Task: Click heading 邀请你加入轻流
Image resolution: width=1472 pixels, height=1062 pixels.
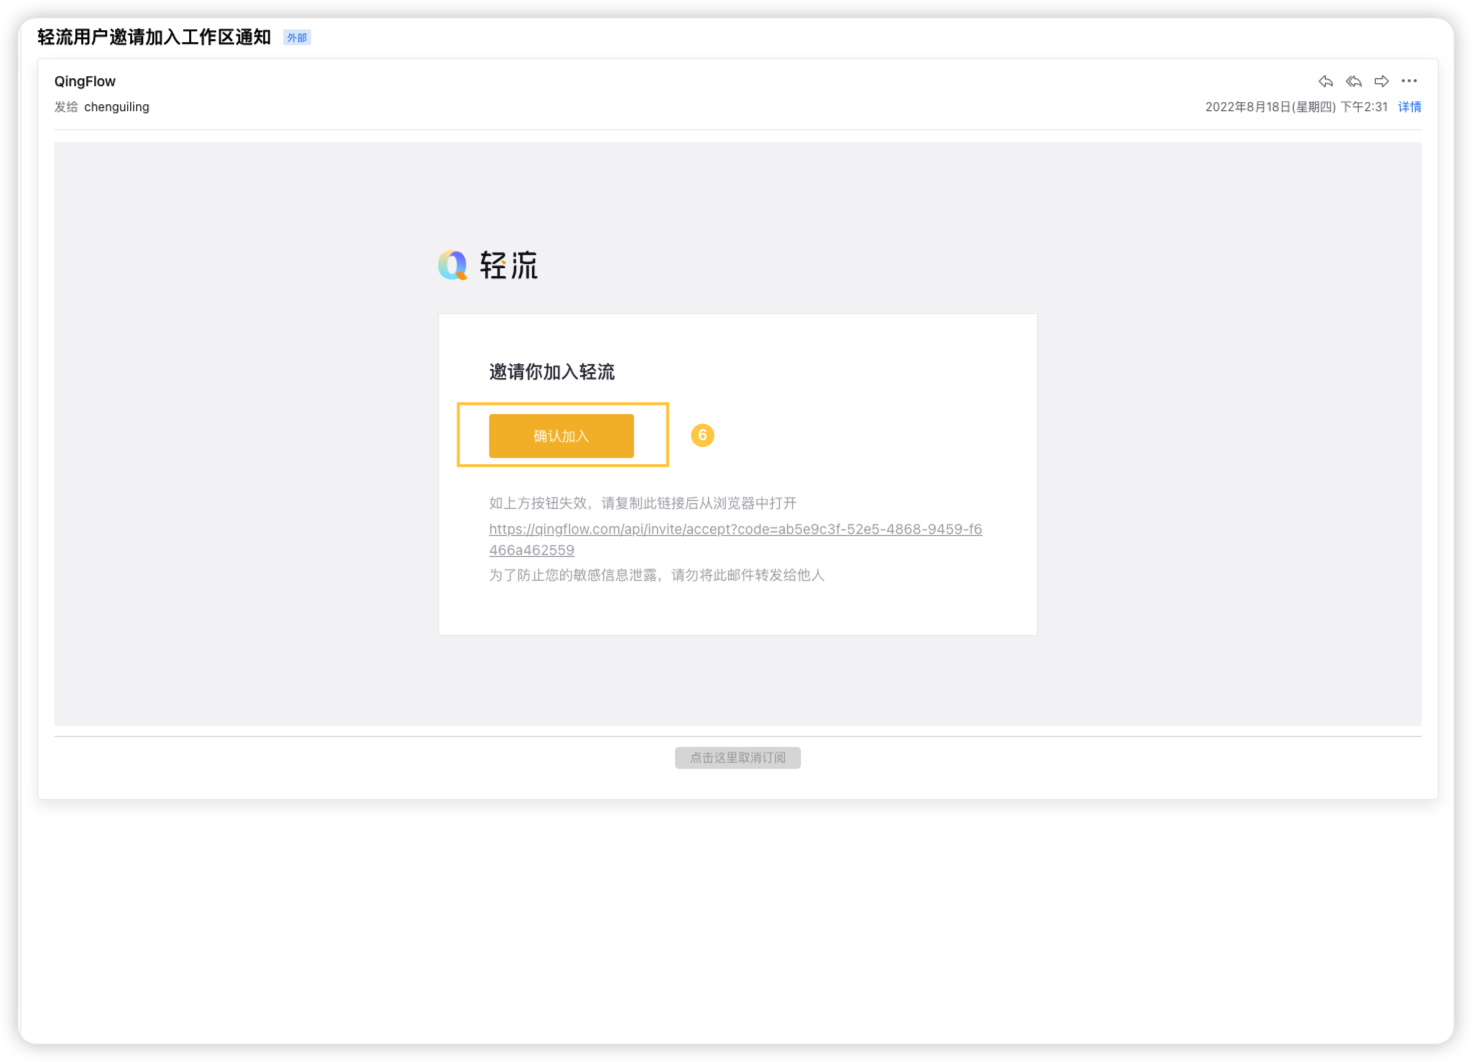Action: click(x=552, y=372)
